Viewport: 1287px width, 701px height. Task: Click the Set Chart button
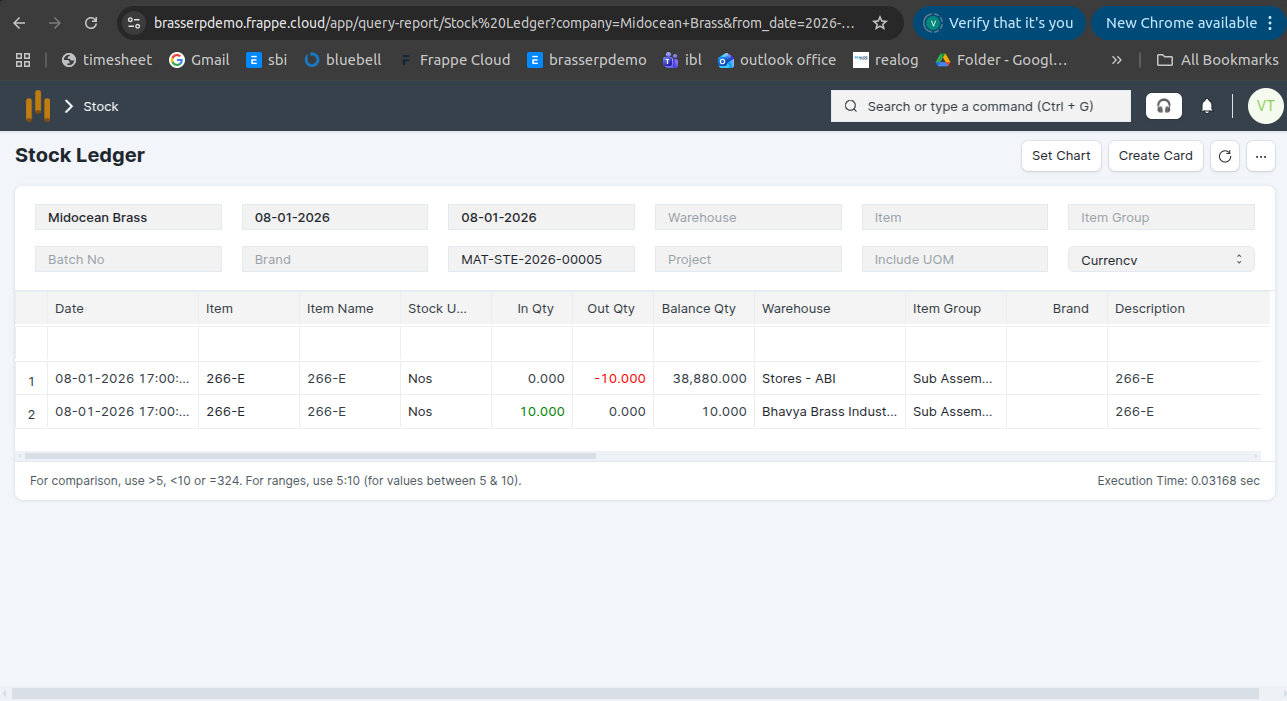point(1061,156)
